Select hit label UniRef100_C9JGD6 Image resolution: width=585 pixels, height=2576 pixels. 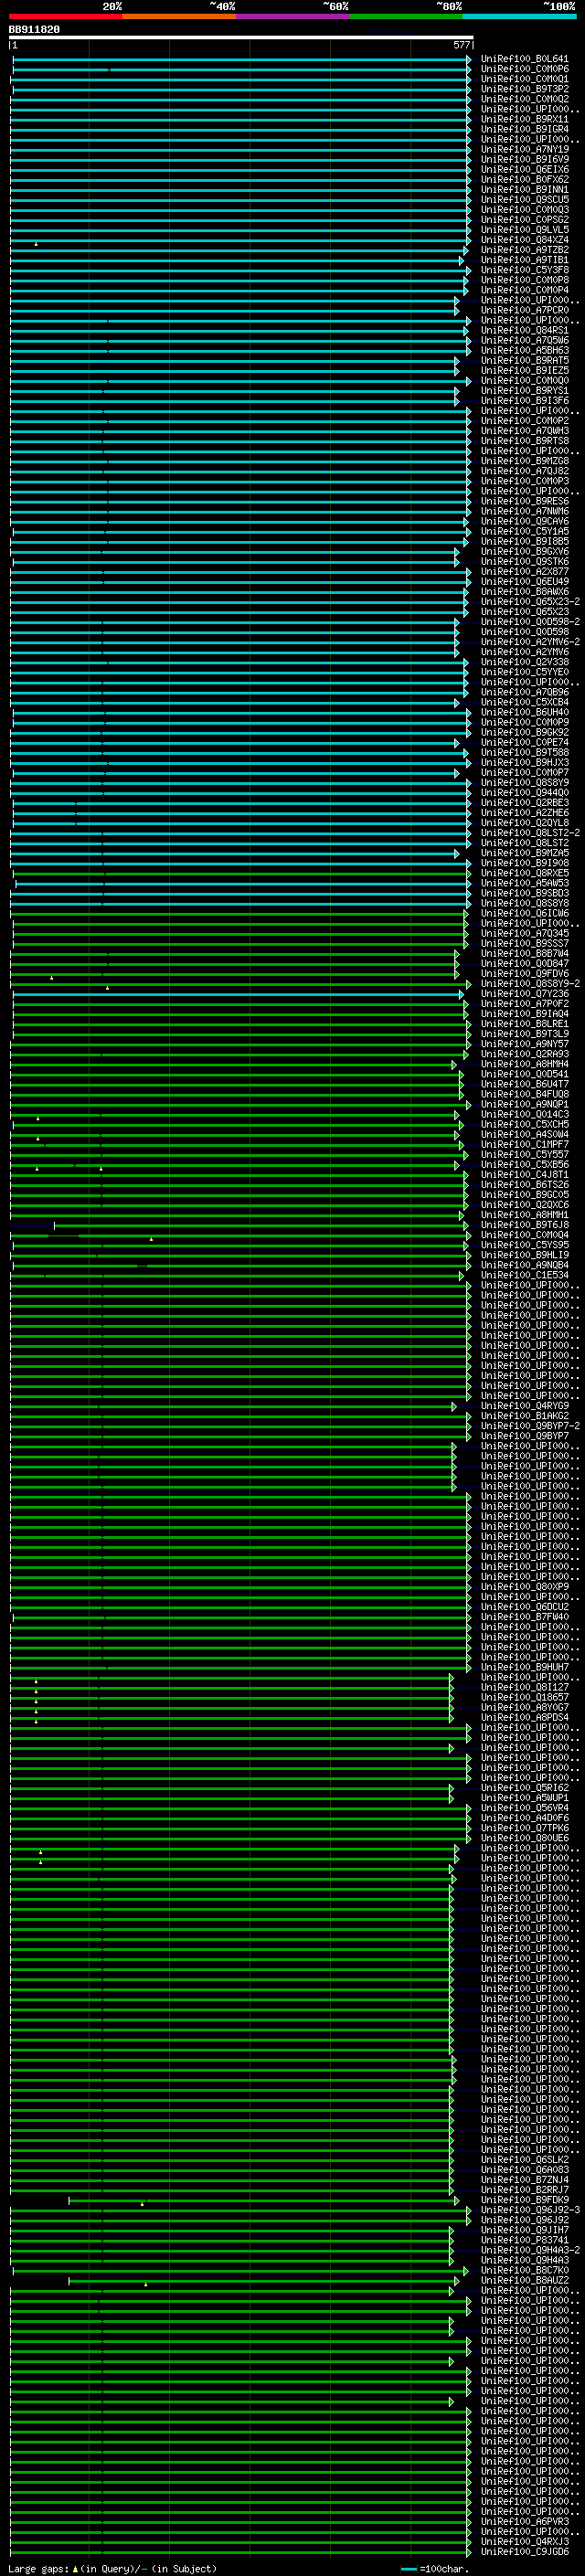pyautogui.click(x=524, y=2553)
